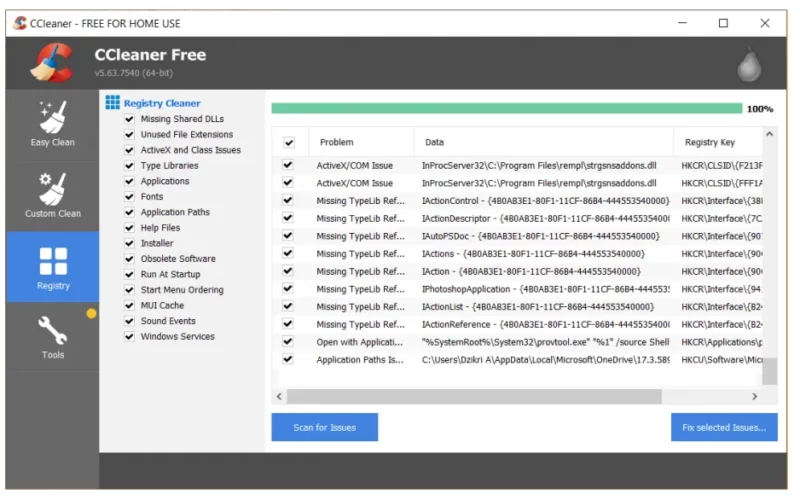Viewport: 800px width, 500px height.
Task: Click the Registry Cleaner grid icon
Action: (112, 103)
